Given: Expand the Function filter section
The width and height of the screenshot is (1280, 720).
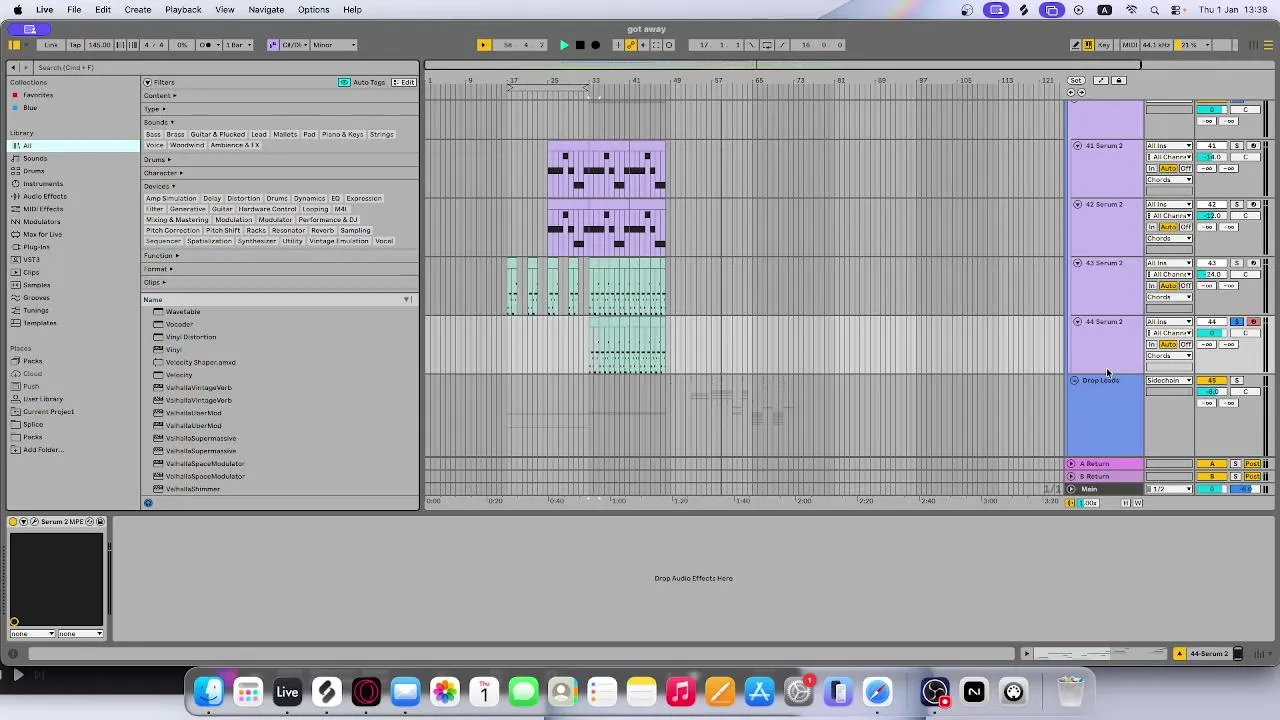Looking at the screenshot, I should [x=161, y=256].
